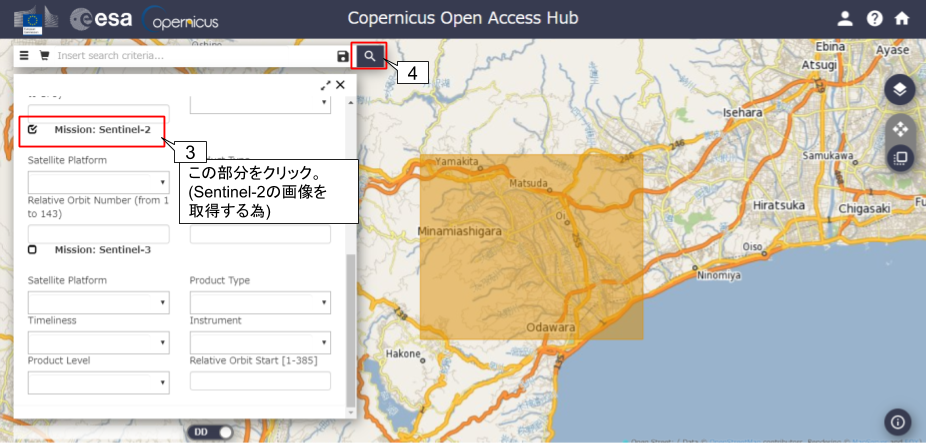The width and height of the screenshot is (928, 443).
Task: Show map attribution info icon
Action: 898,422
